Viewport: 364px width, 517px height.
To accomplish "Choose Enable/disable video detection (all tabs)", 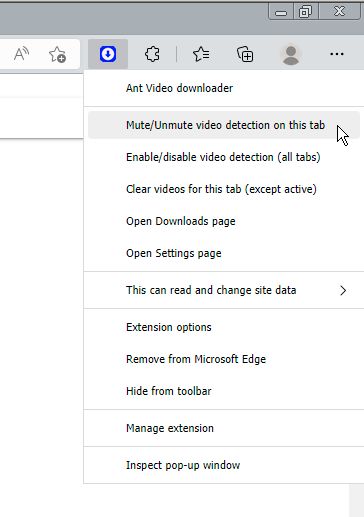I will (224, 157).
